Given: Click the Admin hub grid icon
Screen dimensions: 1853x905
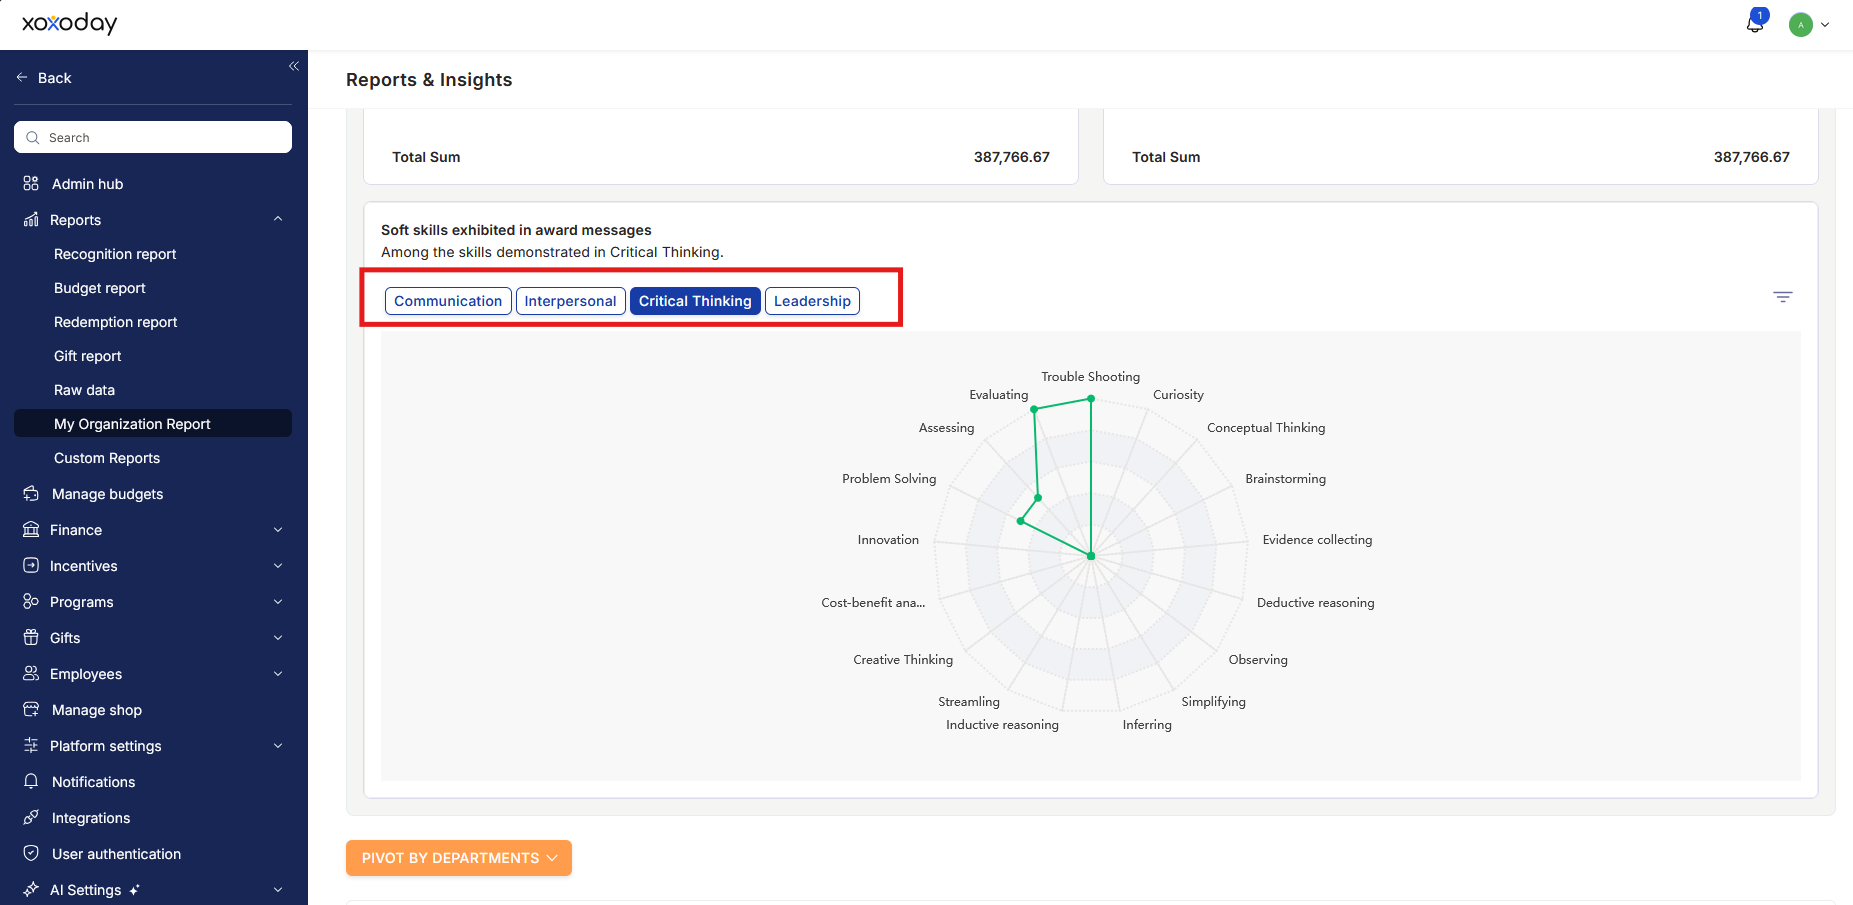Looking at the screenshot, I should (x=31, y=183).
